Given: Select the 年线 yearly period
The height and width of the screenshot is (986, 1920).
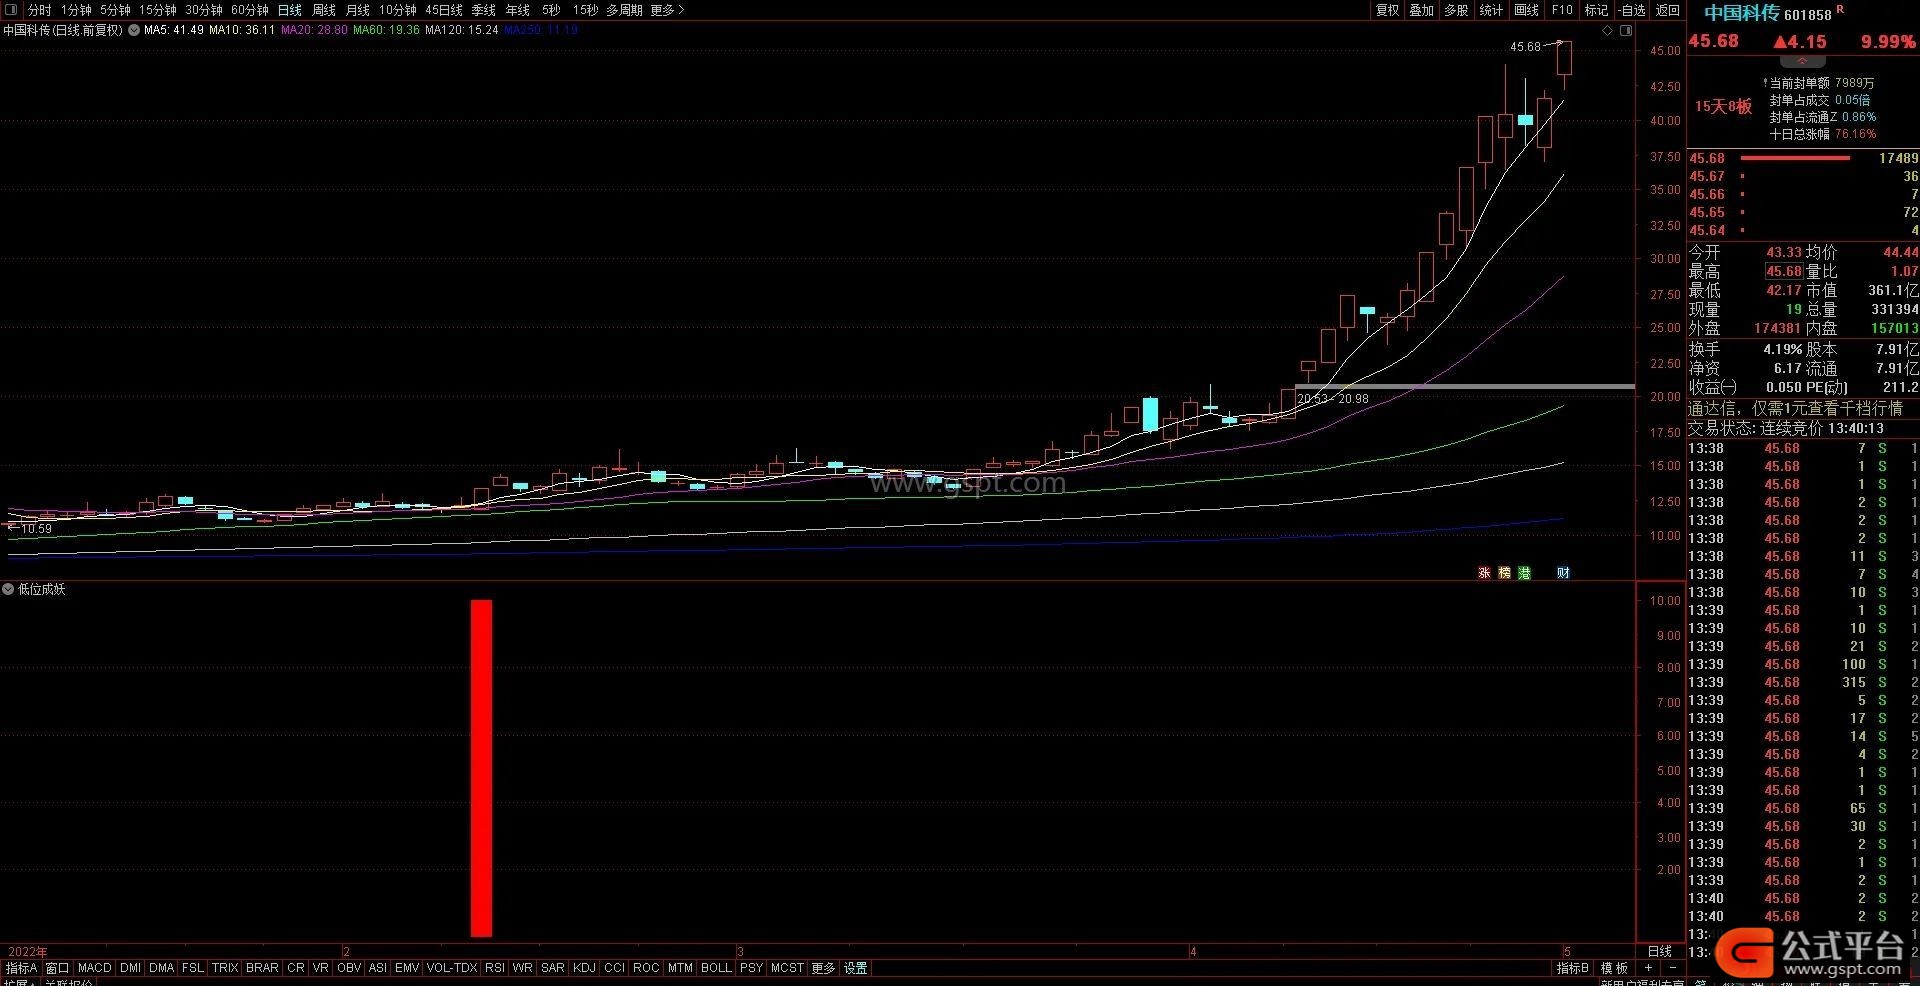Looking at the screenshot, I should tap(518, 10).
